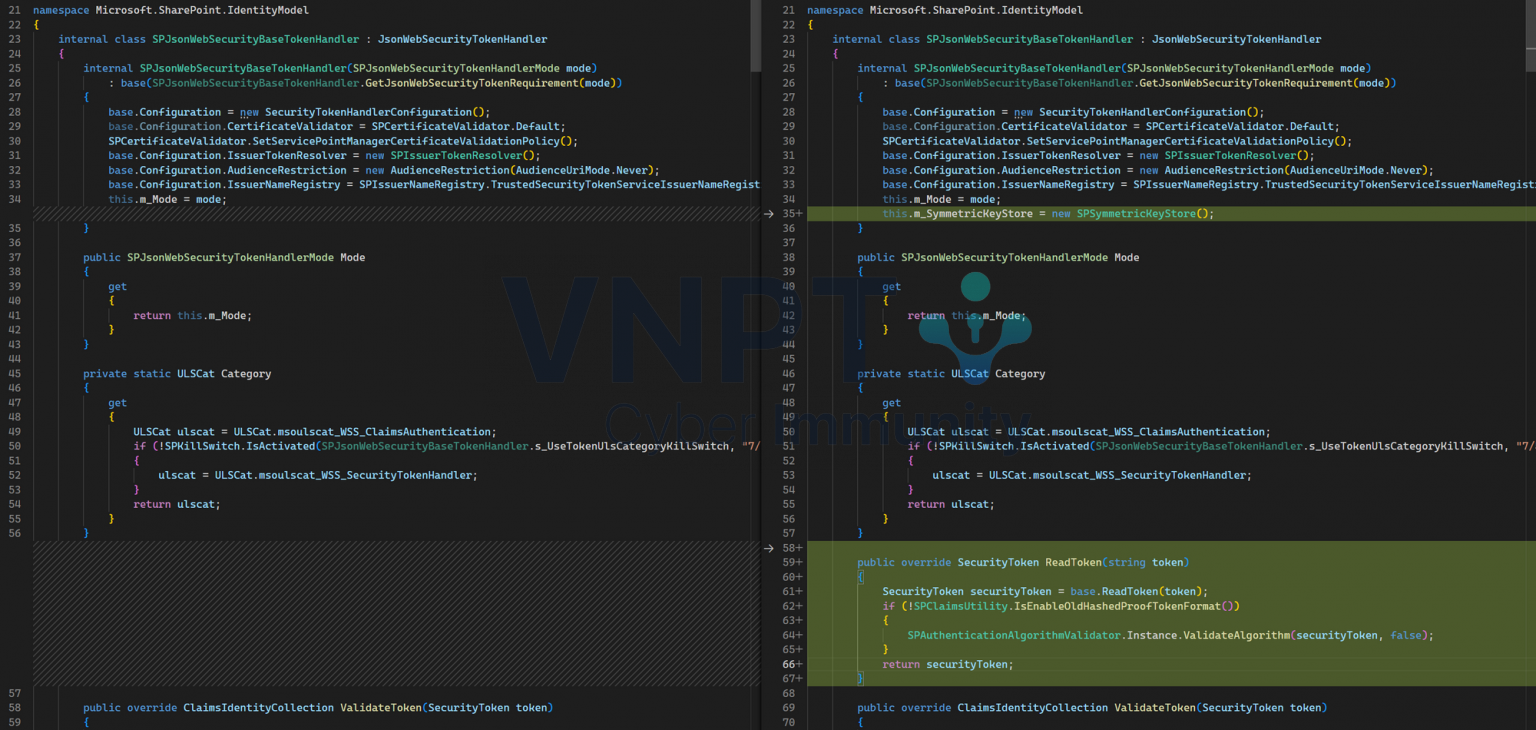1536x730 pixels.
Task: Click ValidateToken method signature in left pane
Action: click(x=318, y=707)
